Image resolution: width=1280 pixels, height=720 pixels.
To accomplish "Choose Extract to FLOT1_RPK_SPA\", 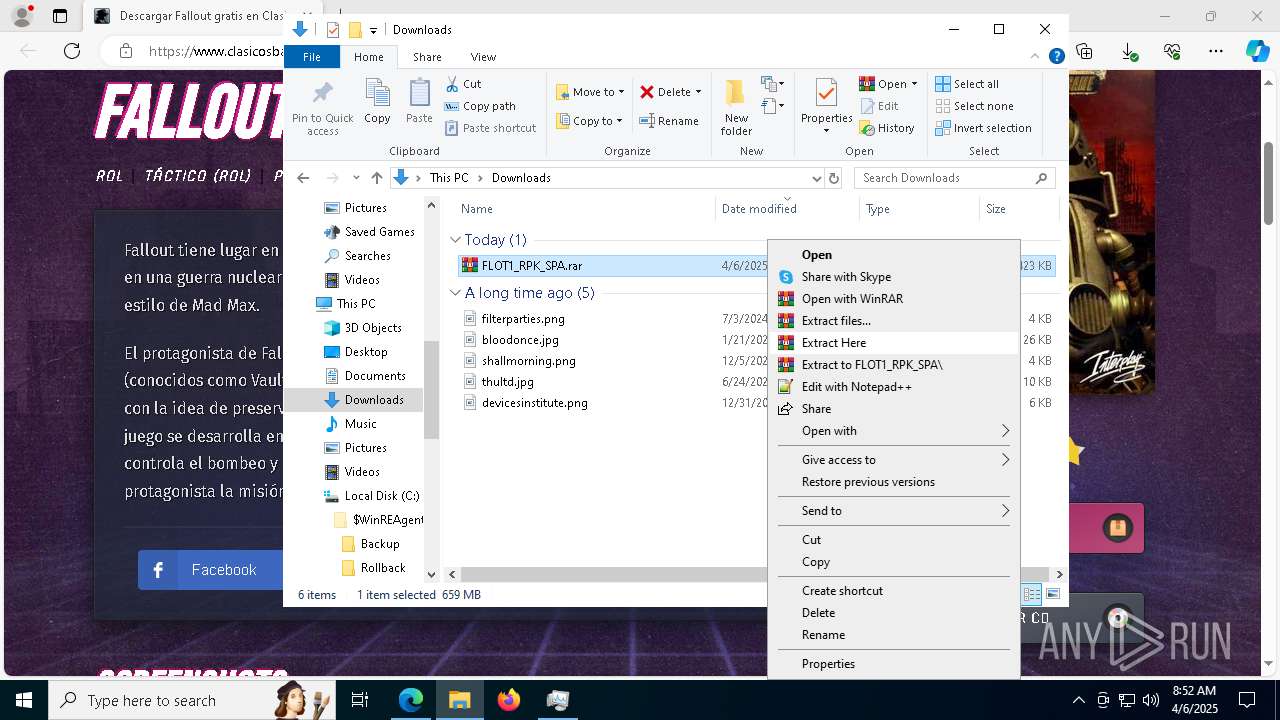I will click(x=894, y=365).
